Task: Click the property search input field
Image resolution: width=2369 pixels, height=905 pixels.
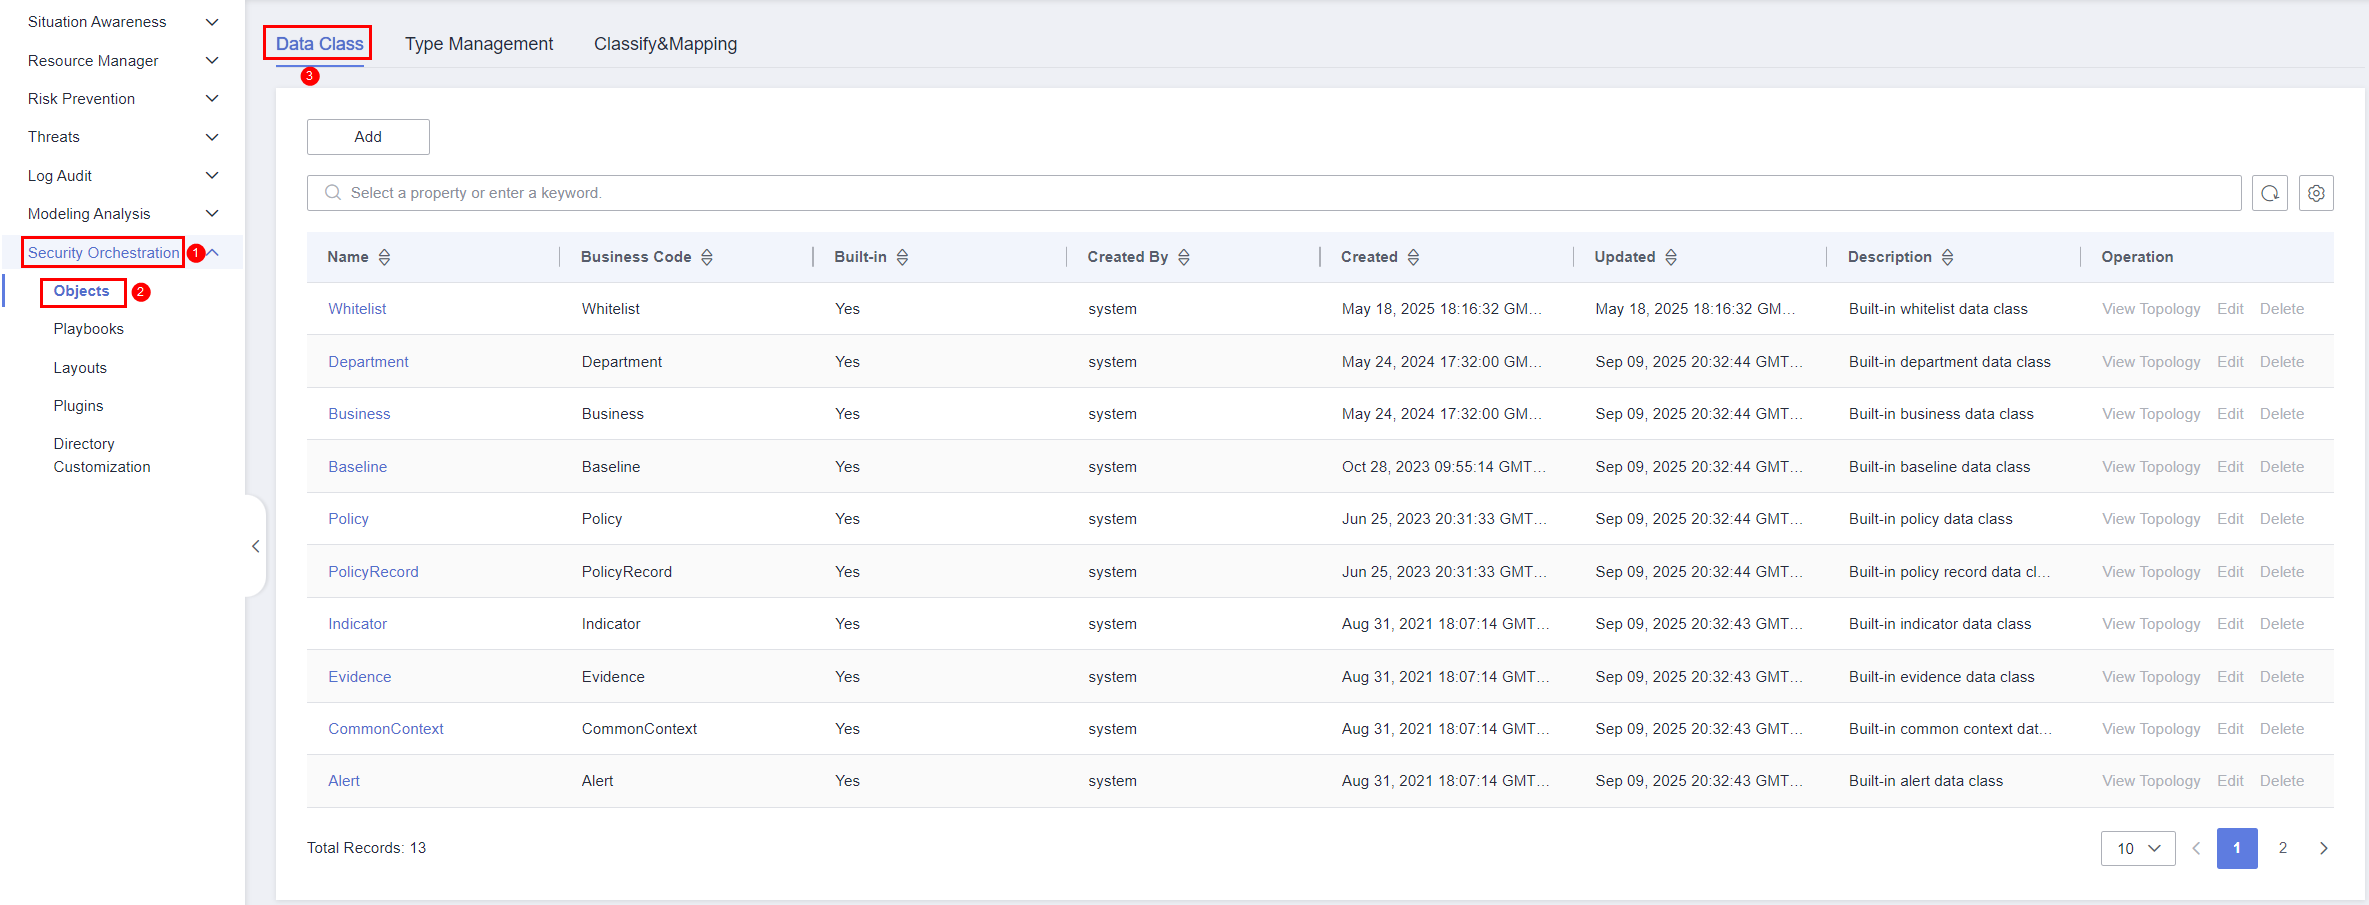Action: coord(1280,193)
